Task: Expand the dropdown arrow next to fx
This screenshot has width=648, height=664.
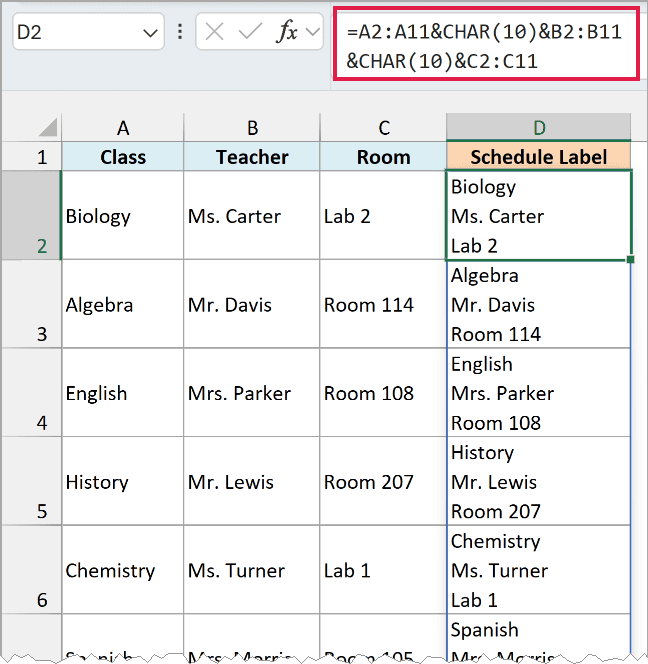Action: click(313, 32)
